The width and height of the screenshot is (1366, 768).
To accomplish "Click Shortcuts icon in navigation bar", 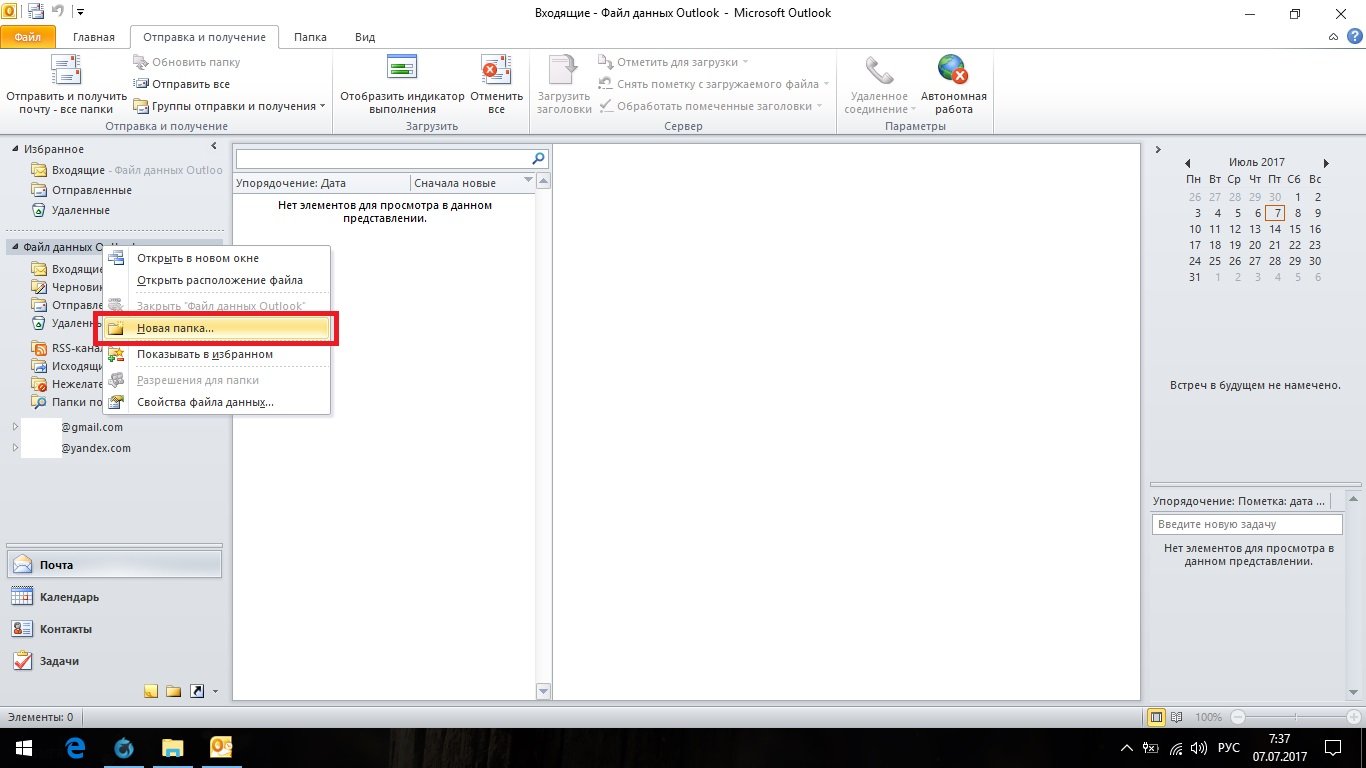I will (197, 691).
